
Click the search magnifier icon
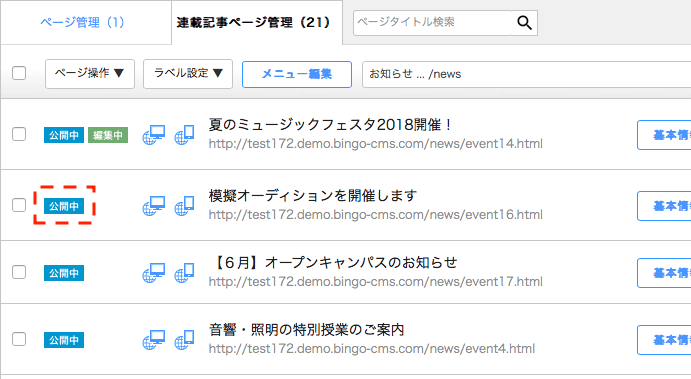pyautogui.click(x=524, y=22)
